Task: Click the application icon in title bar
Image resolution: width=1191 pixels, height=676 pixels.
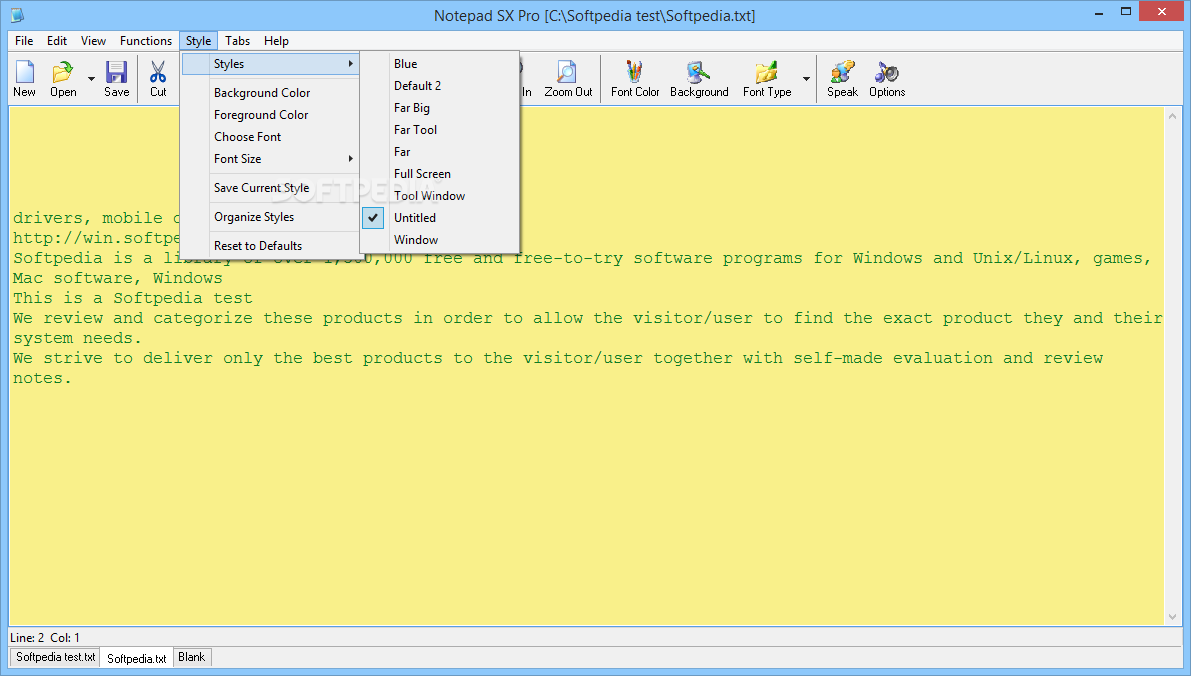Action: pos(17,14)
